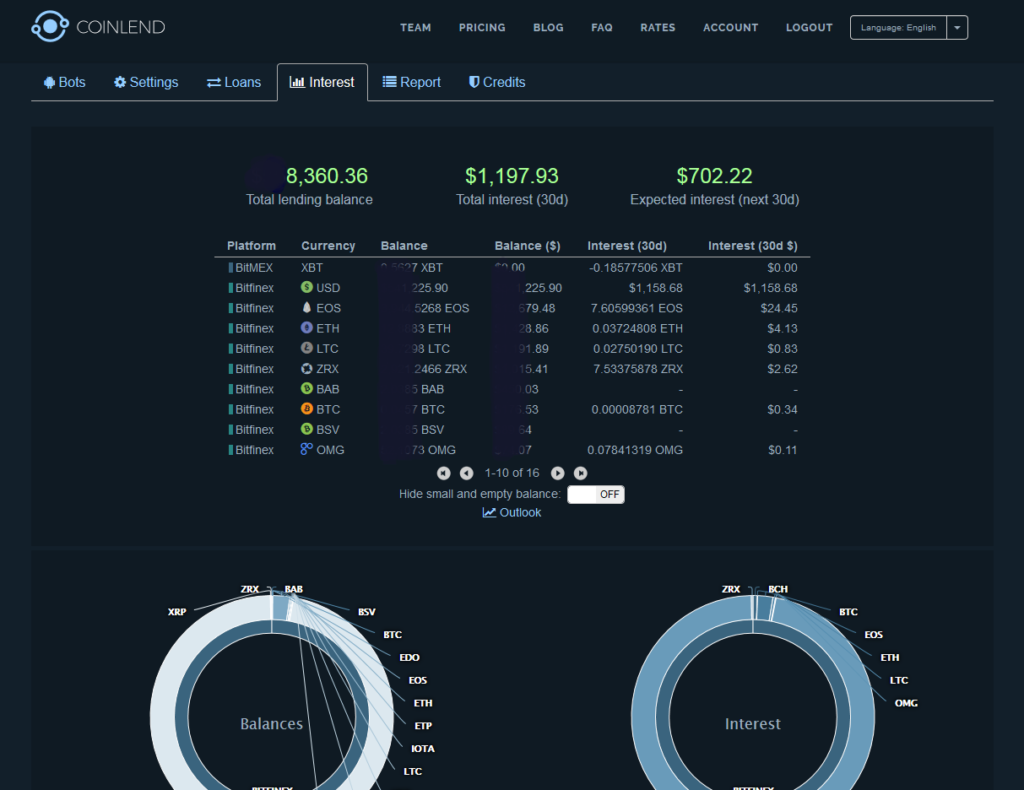This screenshot has height=790, width=1024.
Task: Click the ETH currency icon
Action: point(306,328)
